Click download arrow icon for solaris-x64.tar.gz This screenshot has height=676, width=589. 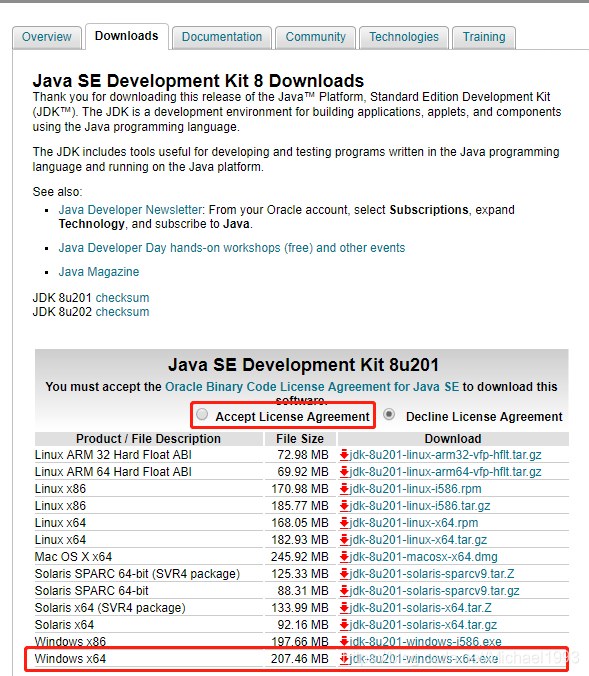point(344,625)
